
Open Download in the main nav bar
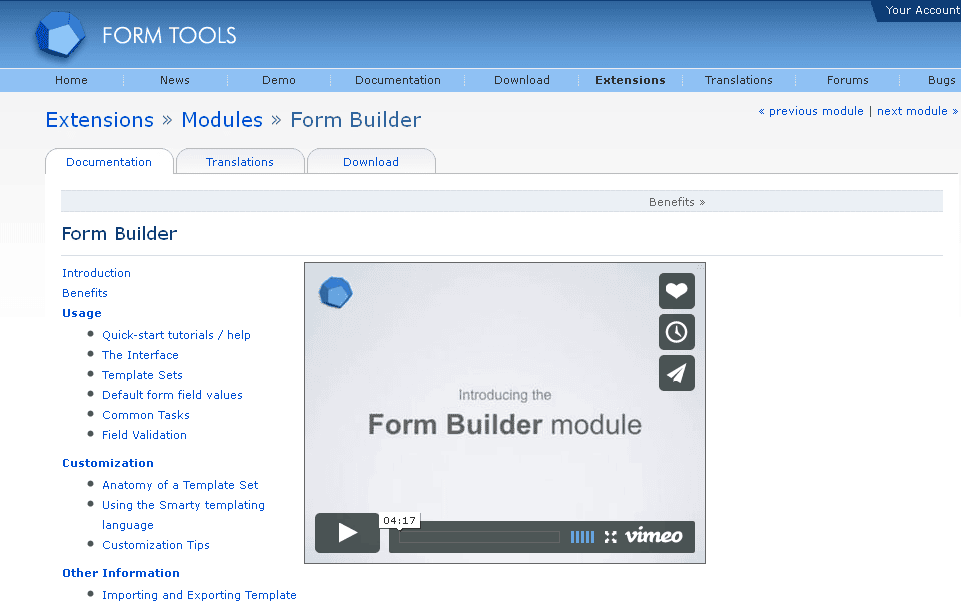click(522, 80)
